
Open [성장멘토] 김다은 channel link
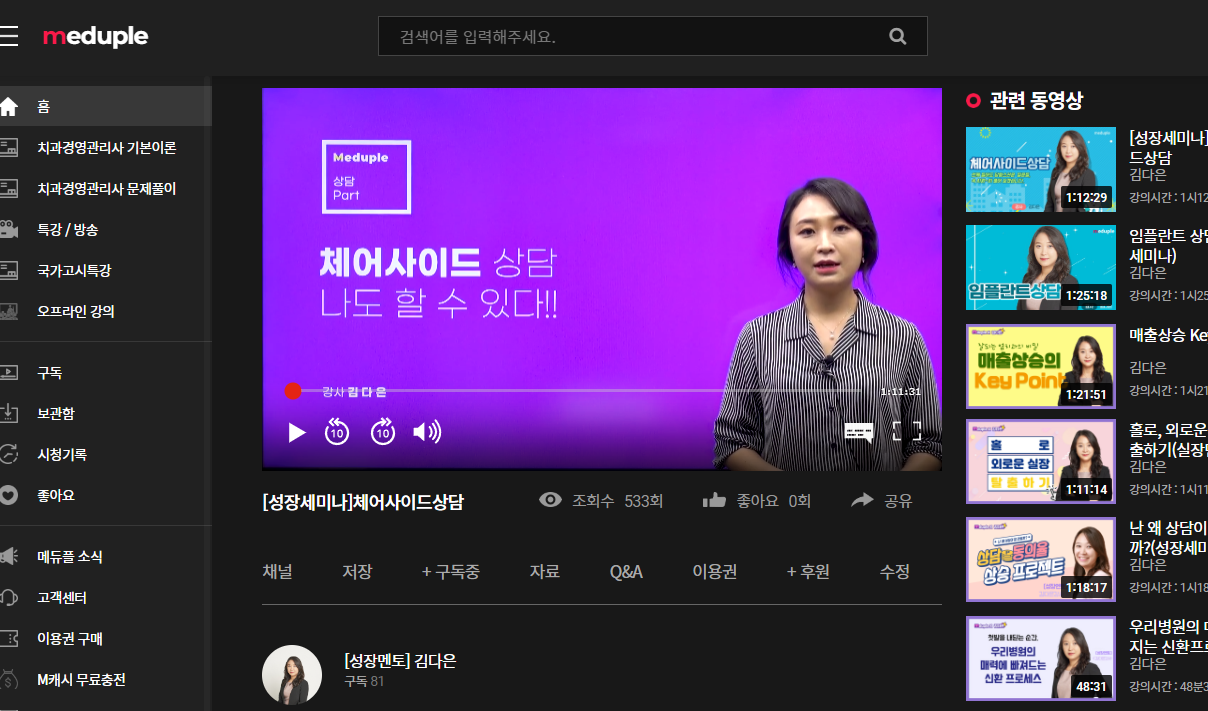[400, 661]
